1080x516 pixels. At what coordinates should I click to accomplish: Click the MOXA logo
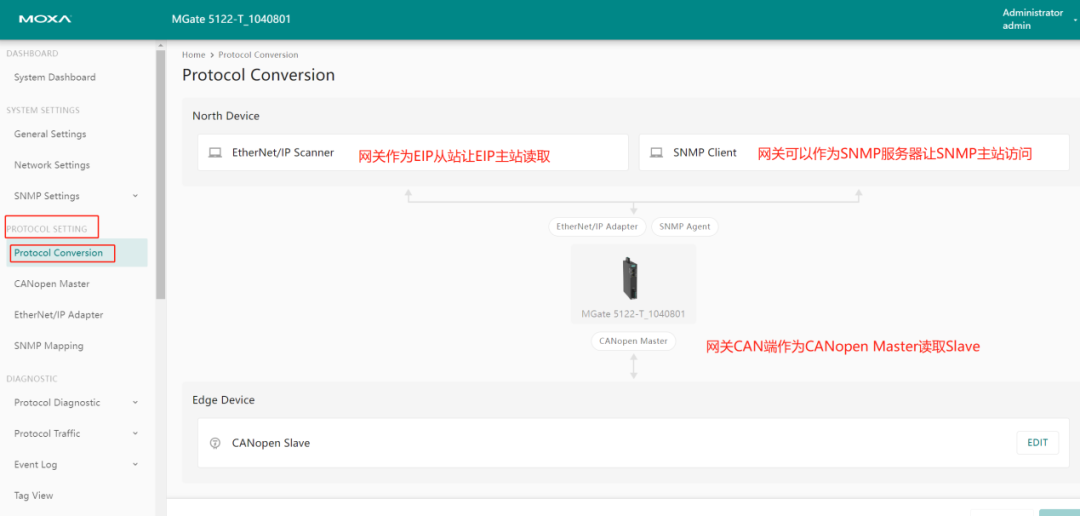45,19
